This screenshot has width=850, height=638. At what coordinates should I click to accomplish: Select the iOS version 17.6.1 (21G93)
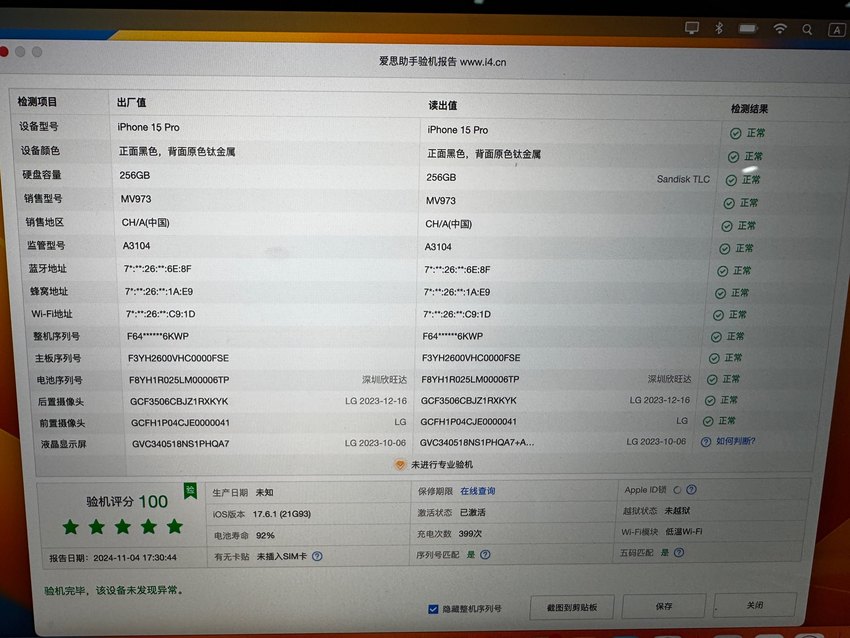(x=282, y=514)
